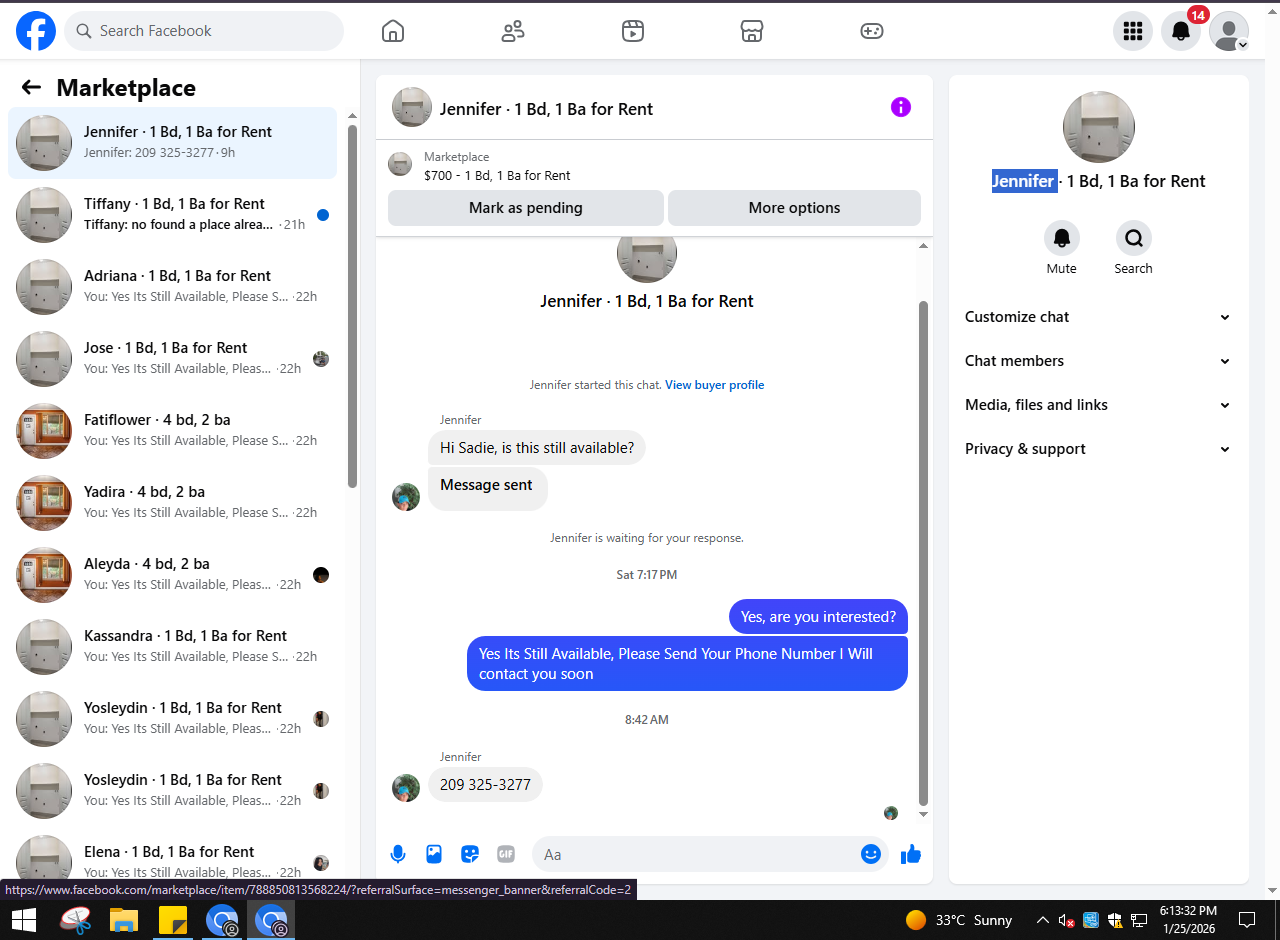Click the Mark as pending button

click(526, 208)
